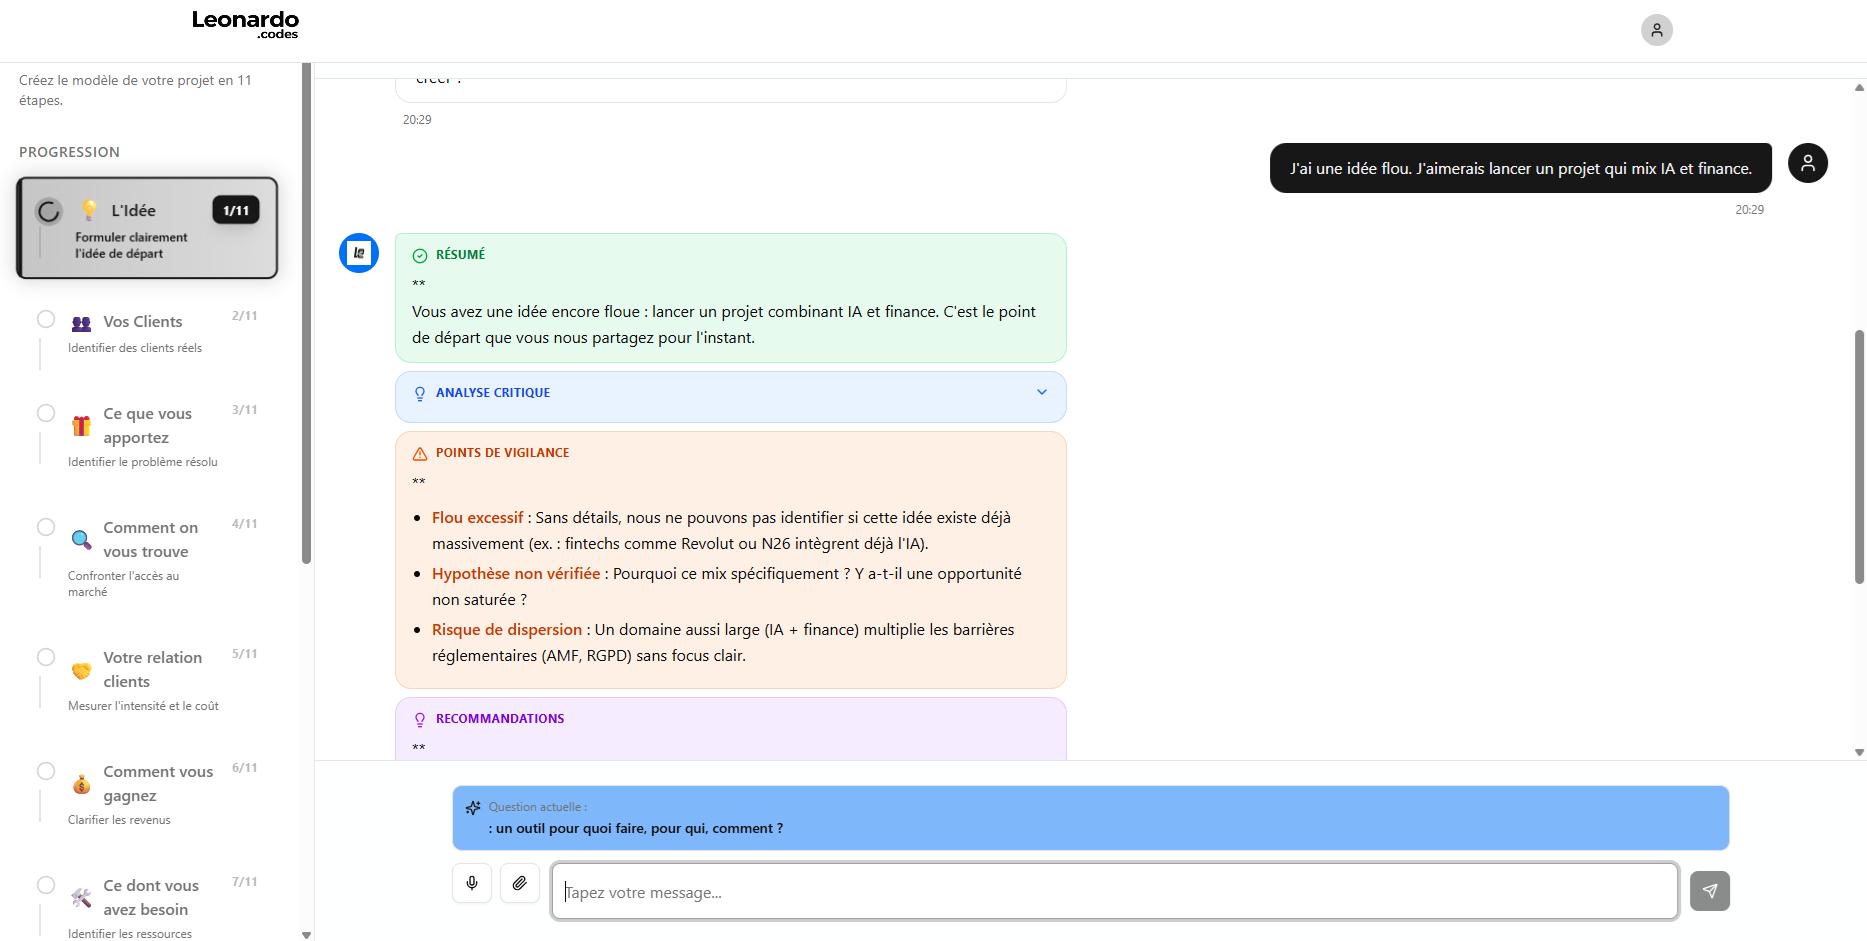Select the Votre relation clients radio circle
Image resolution: width=1867 pixels, height=941 pixels.
pos(46,657)
